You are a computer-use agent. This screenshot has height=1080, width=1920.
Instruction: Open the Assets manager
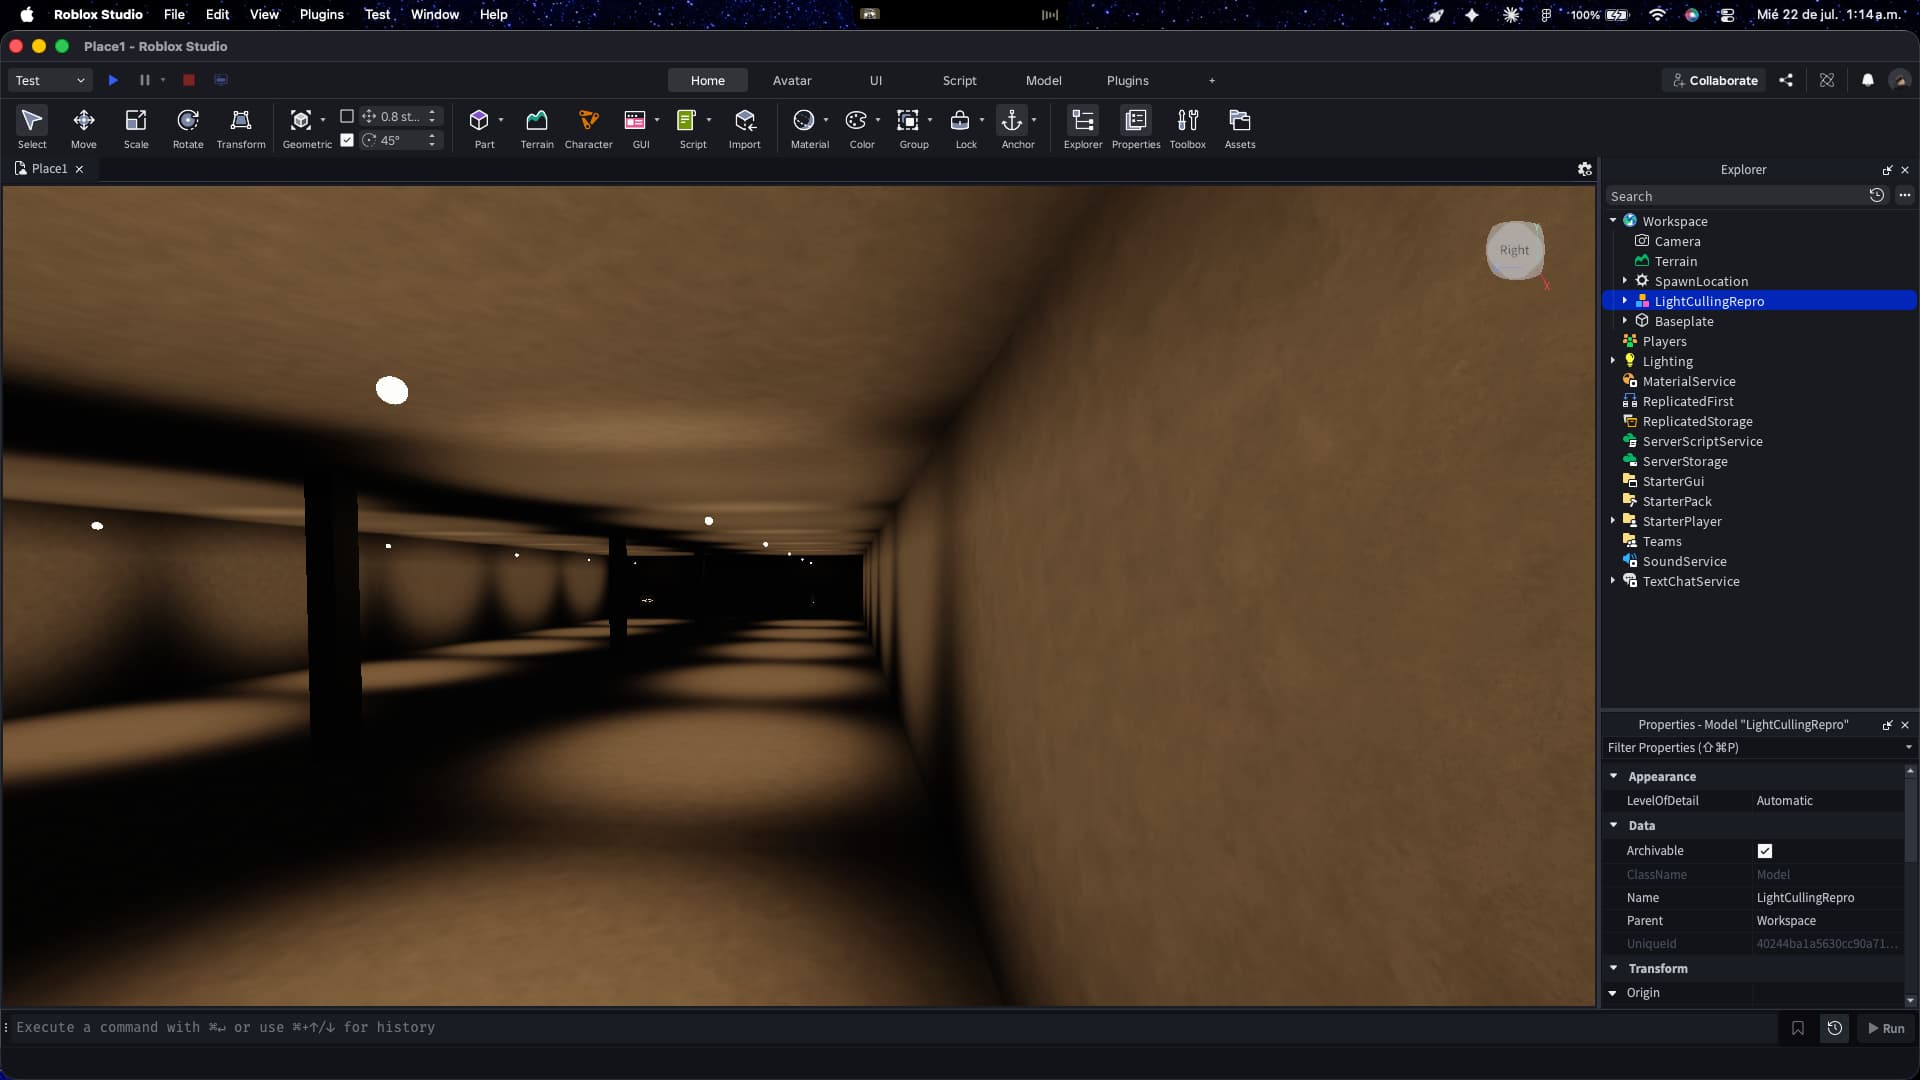click(1240, 128)
